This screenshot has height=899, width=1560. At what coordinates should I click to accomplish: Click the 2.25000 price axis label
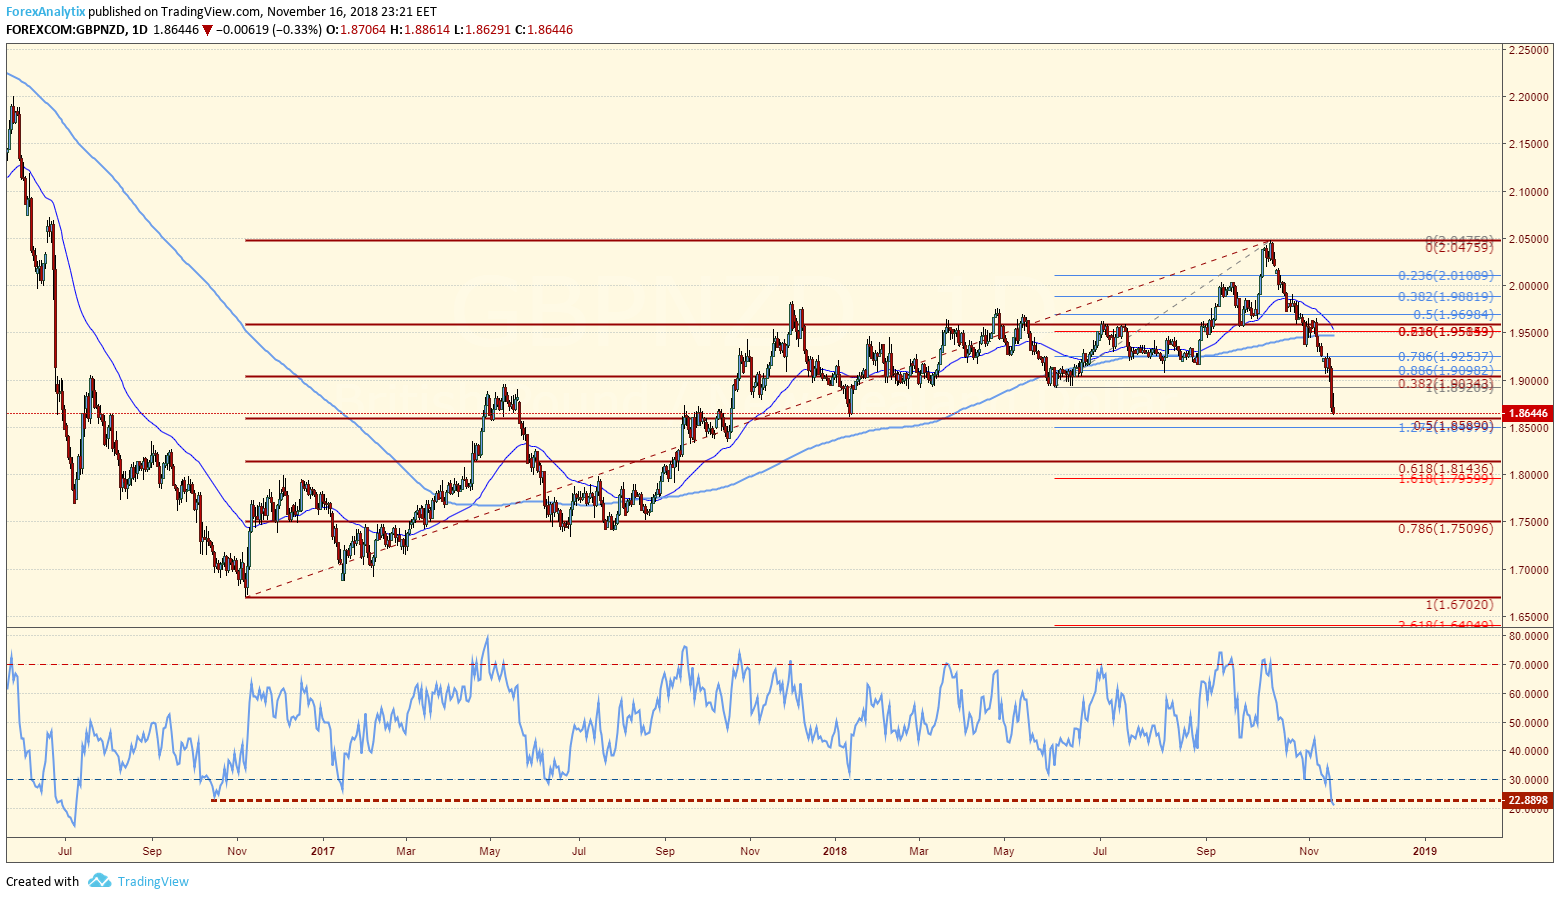1529,49
